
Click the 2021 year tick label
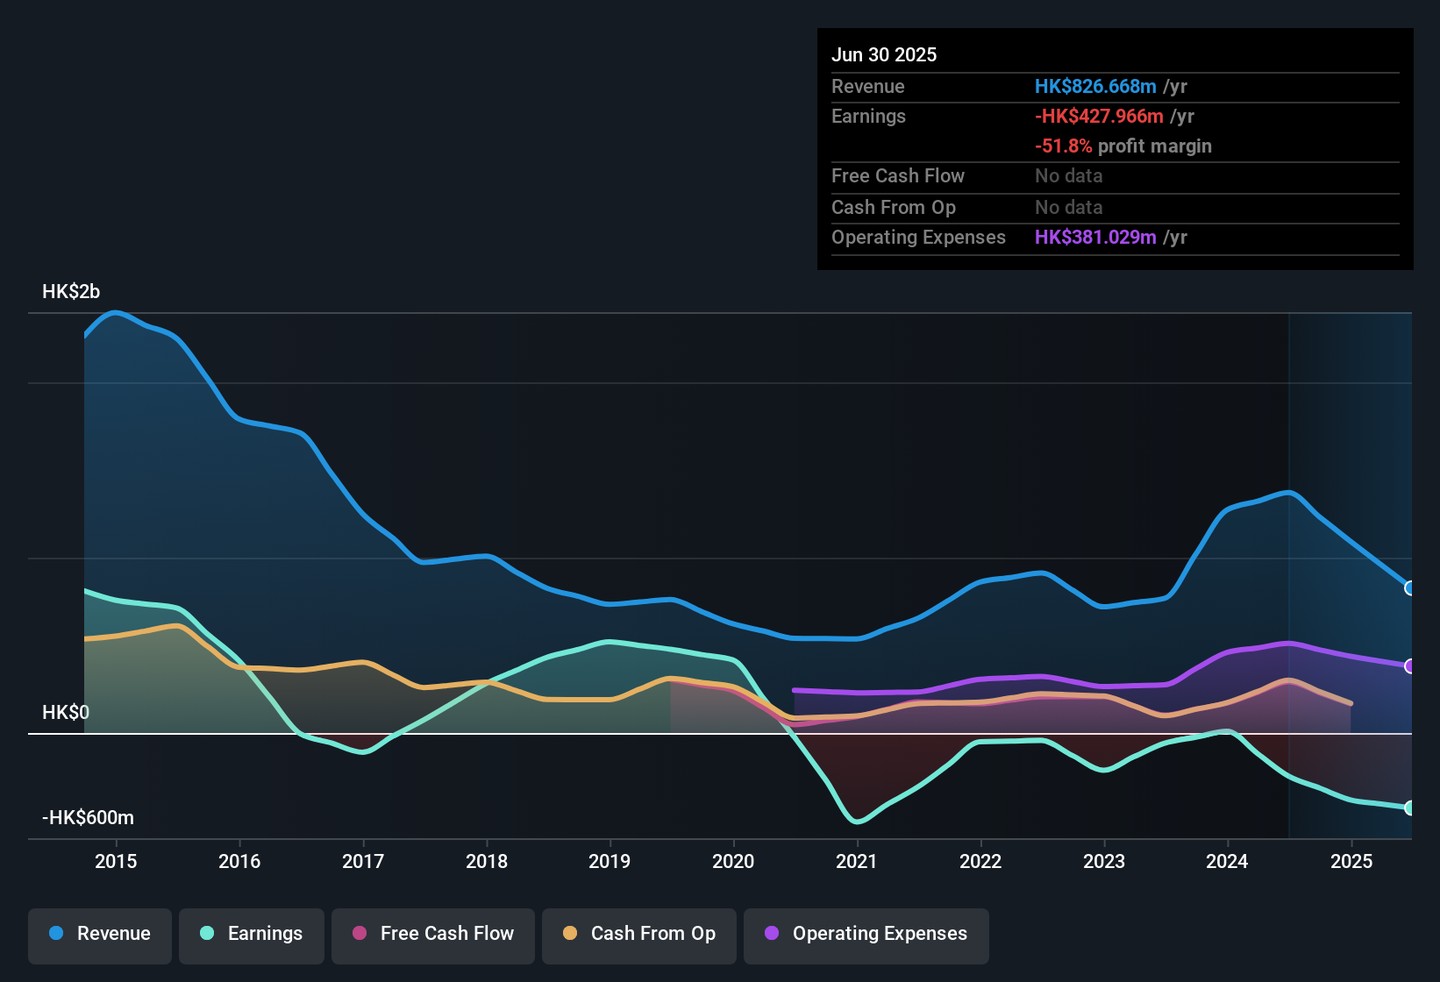856,862
